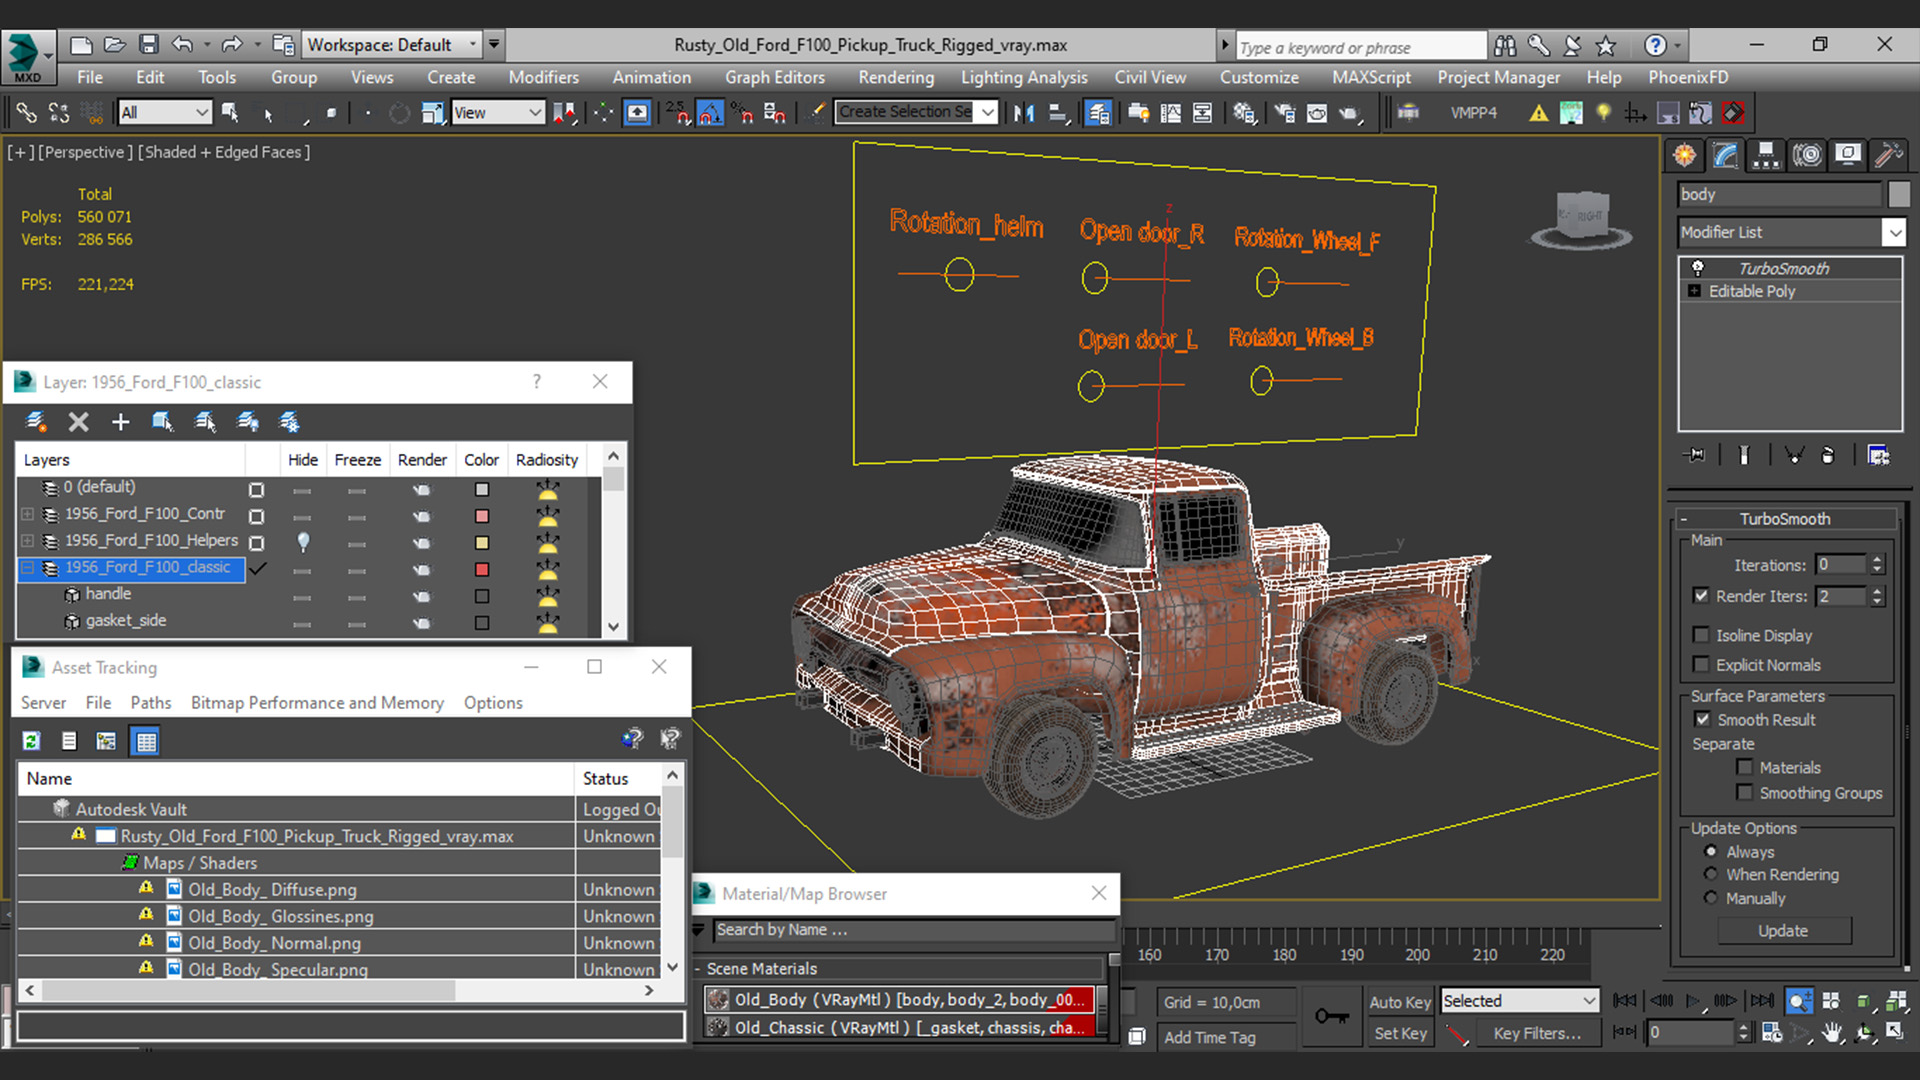Open the Hierarchy command panel tab
The height and width of the screenshot is (1080, 1920).
click(1766, 155)
